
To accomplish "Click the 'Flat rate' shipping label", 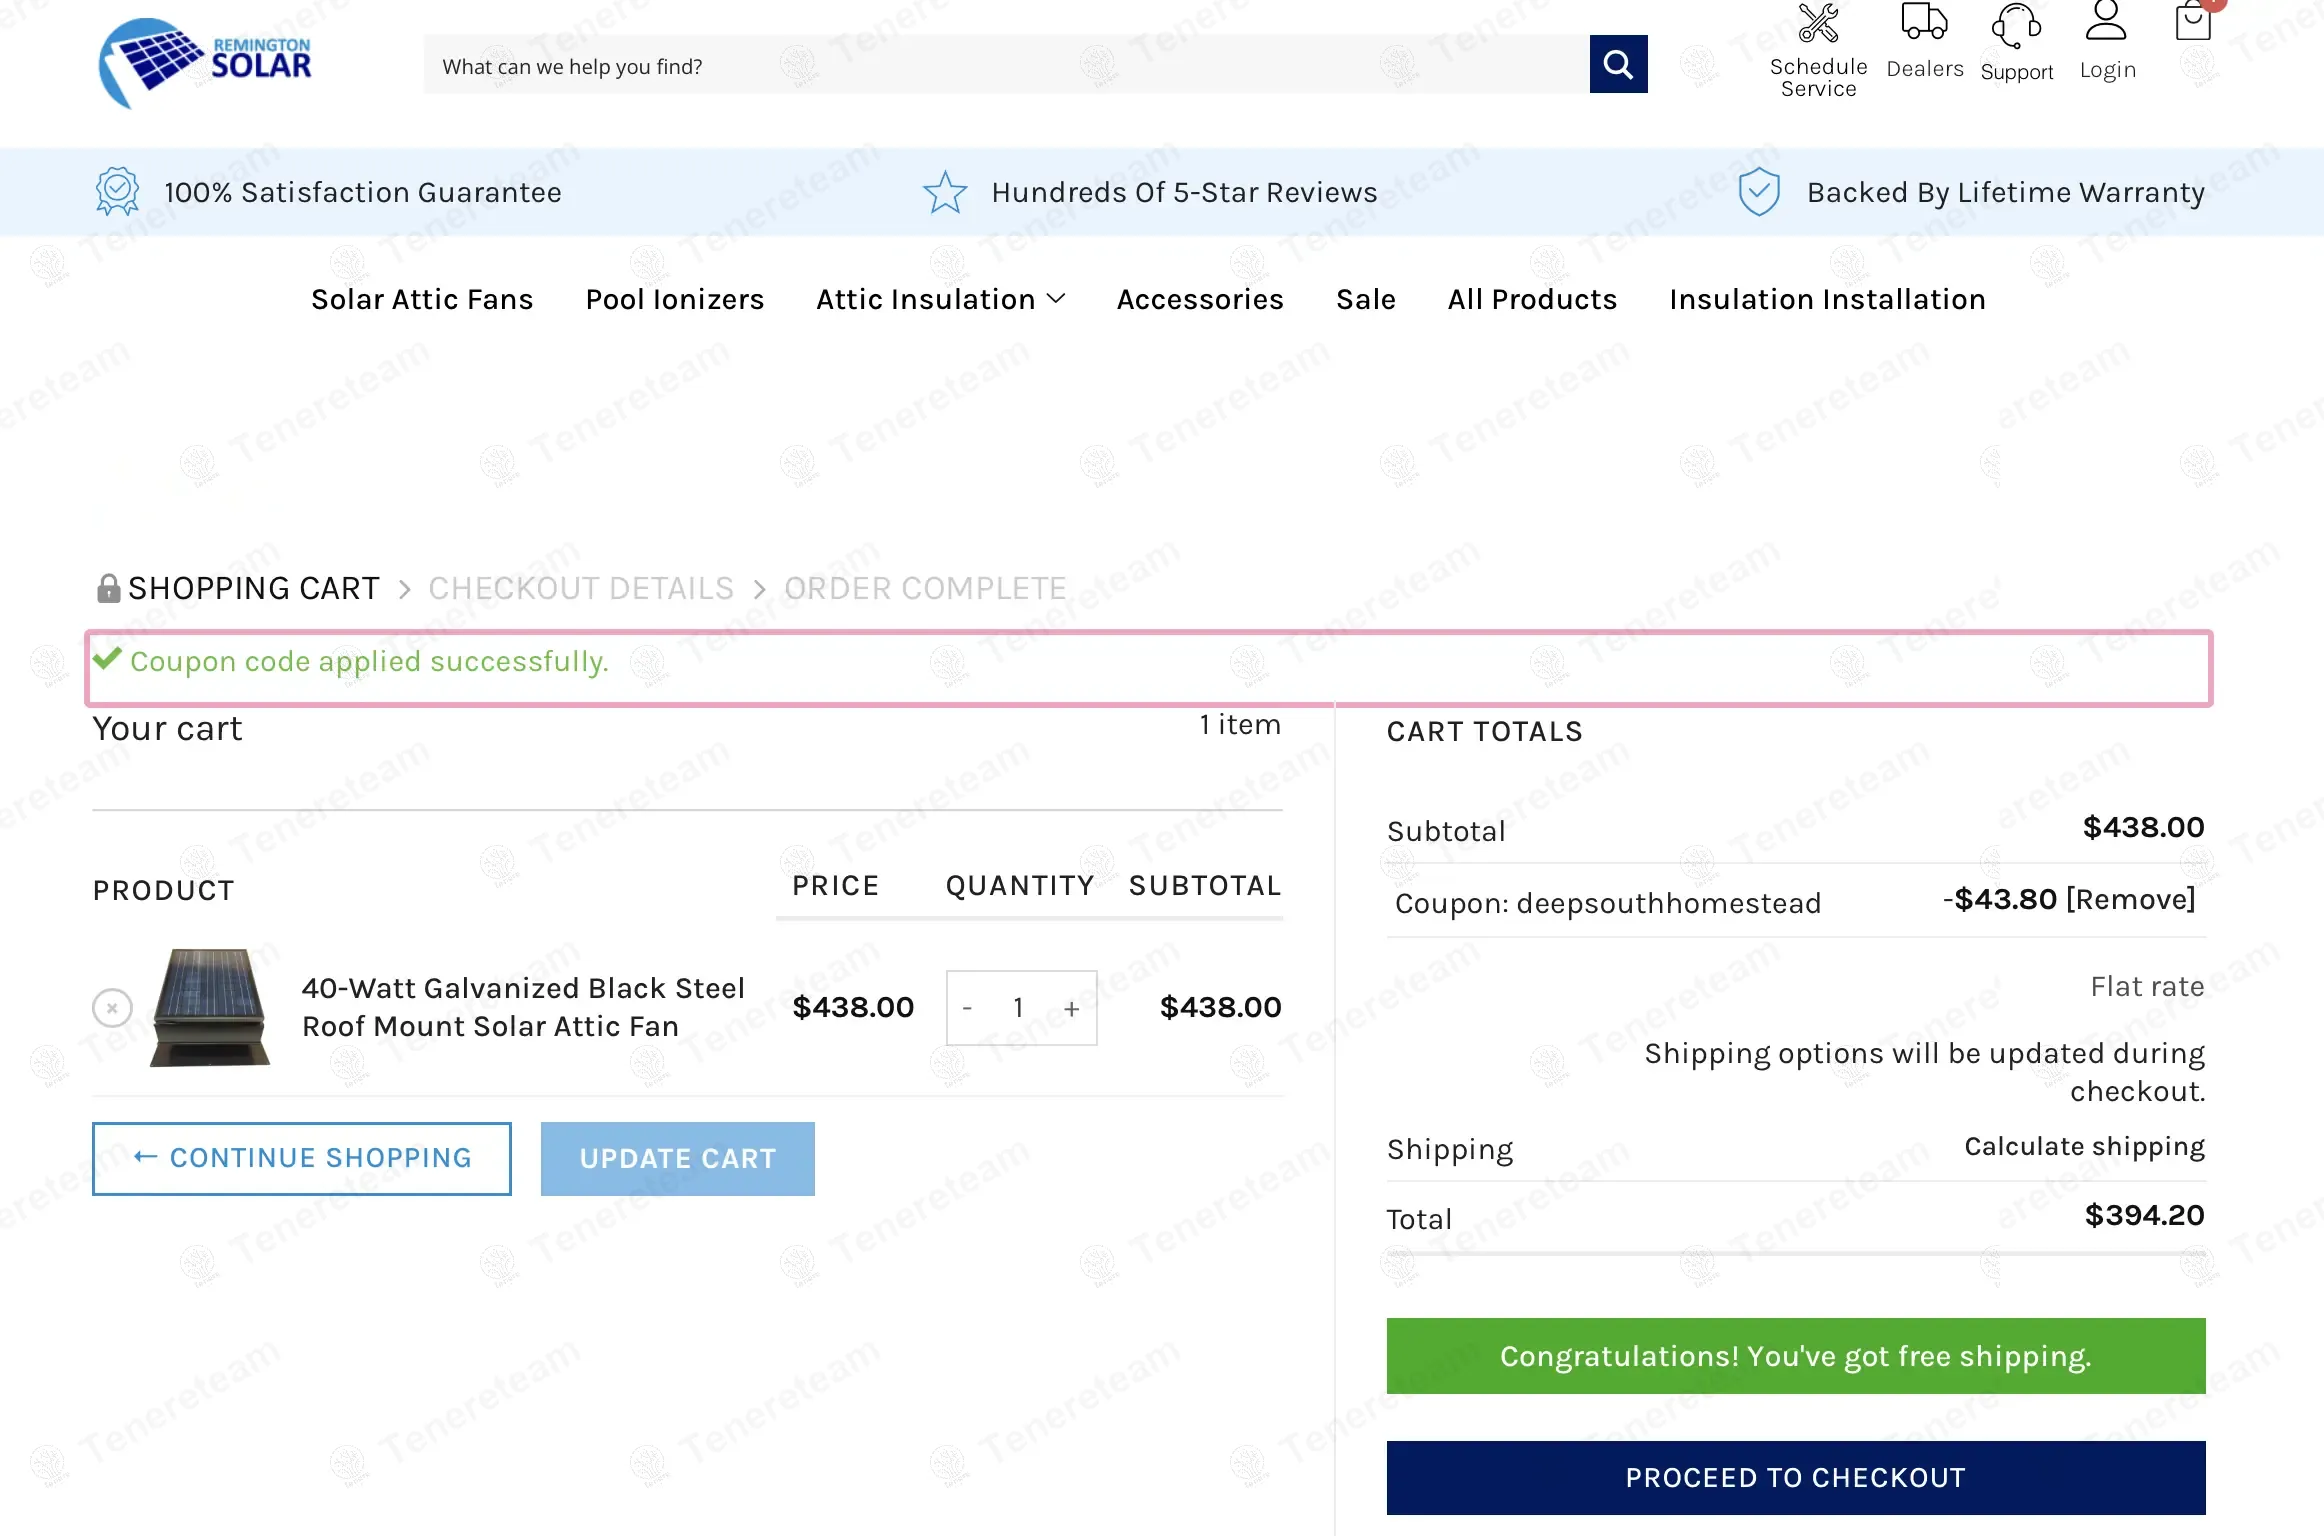I will pos(2148,986).
